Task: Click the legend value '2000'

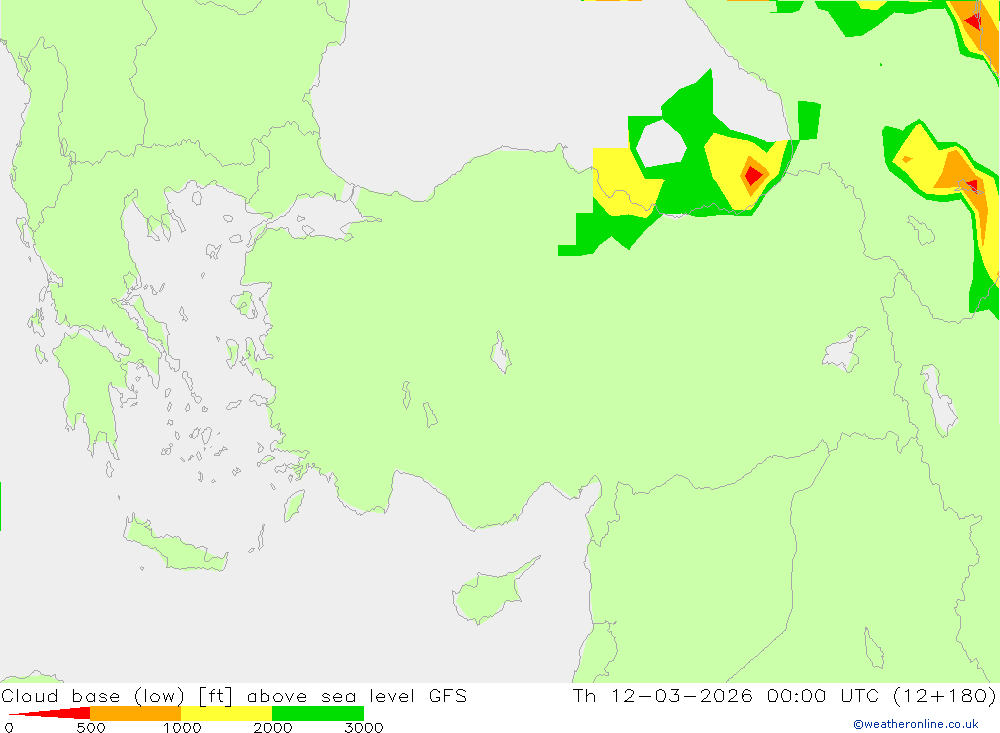Action: pyautogui.click(x=273, y=727)
